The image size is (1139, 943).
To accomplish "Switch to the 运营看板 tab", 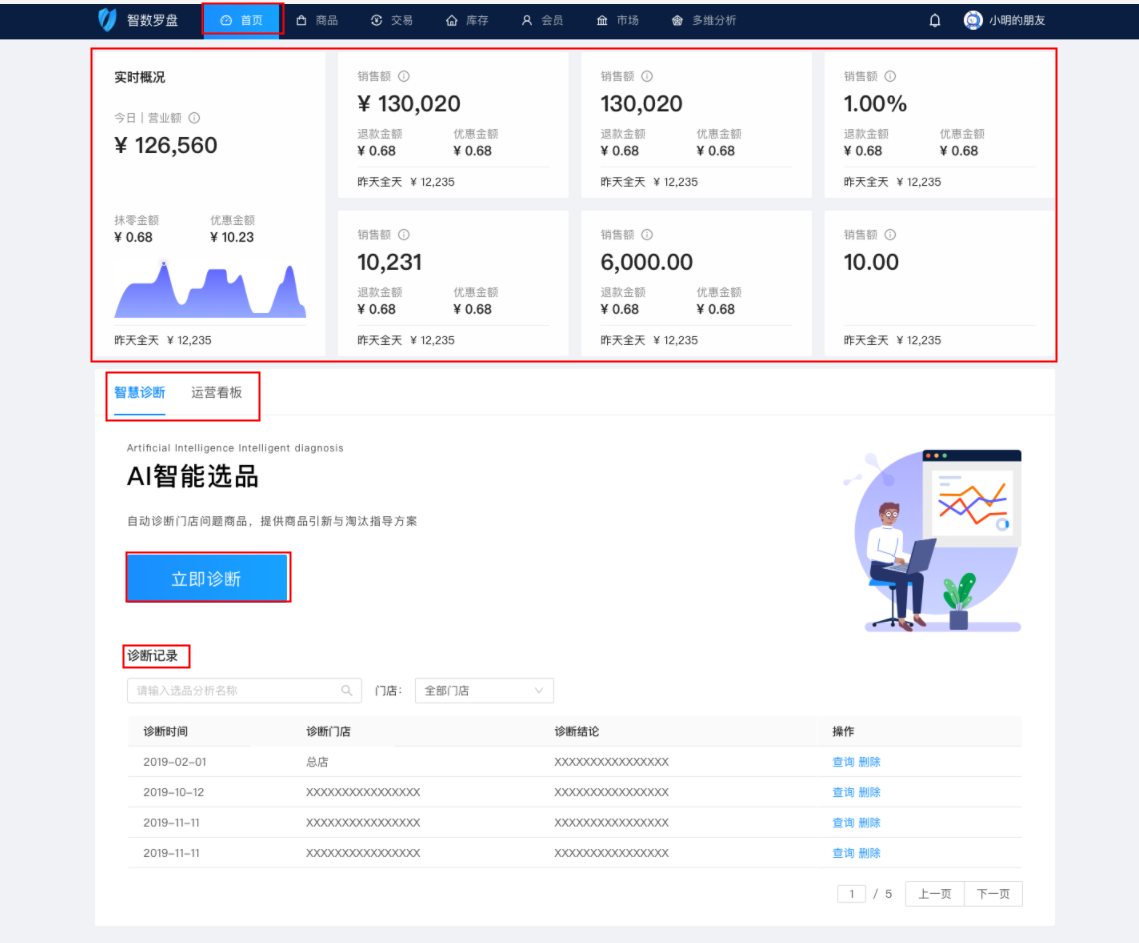I will 216,392.
